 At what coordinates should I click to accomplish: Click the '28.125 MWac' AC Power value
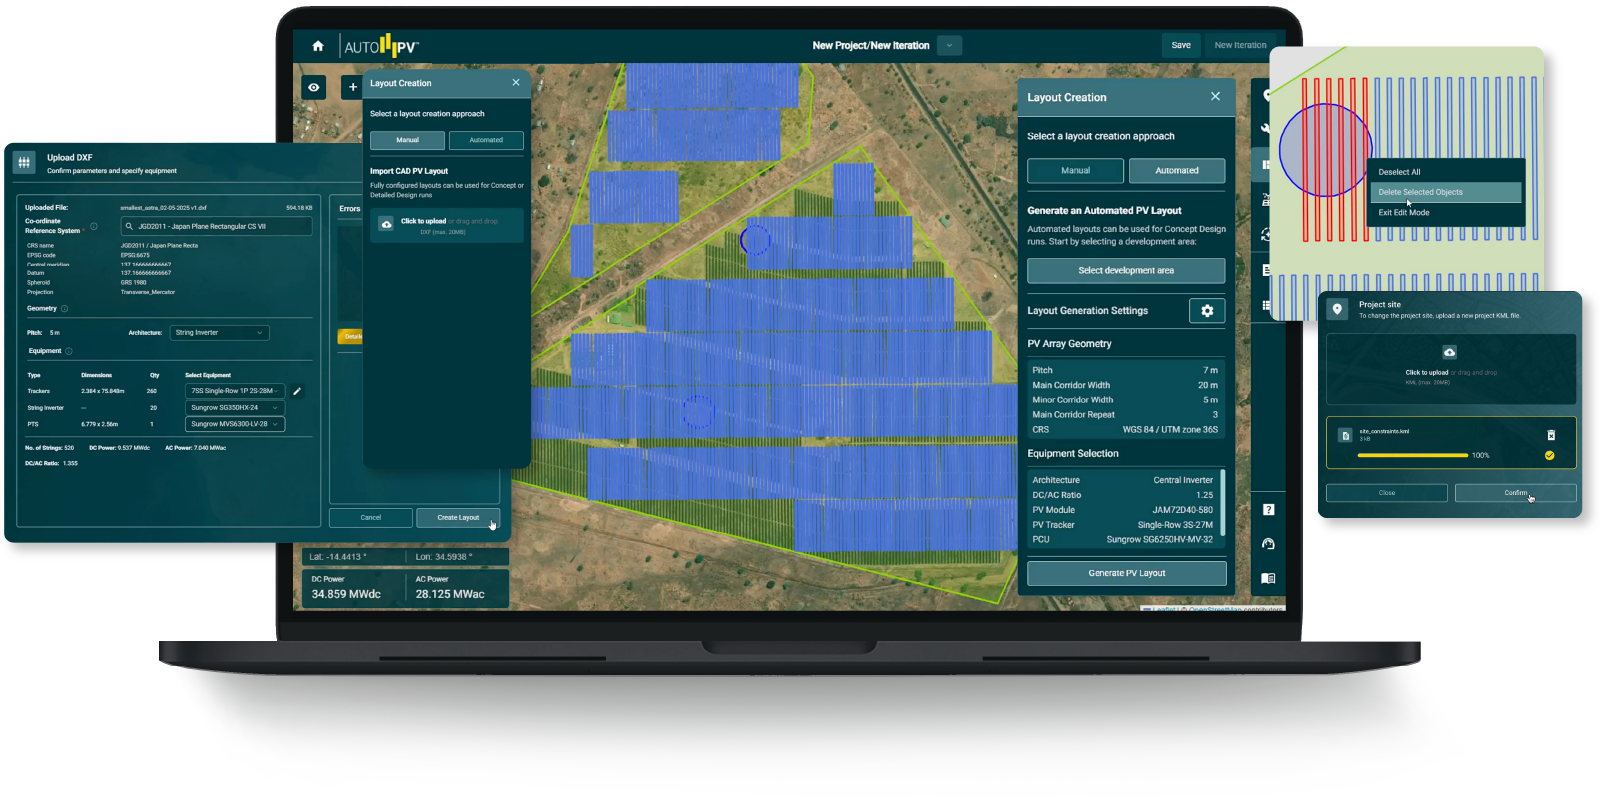click(x=450, y=594)
